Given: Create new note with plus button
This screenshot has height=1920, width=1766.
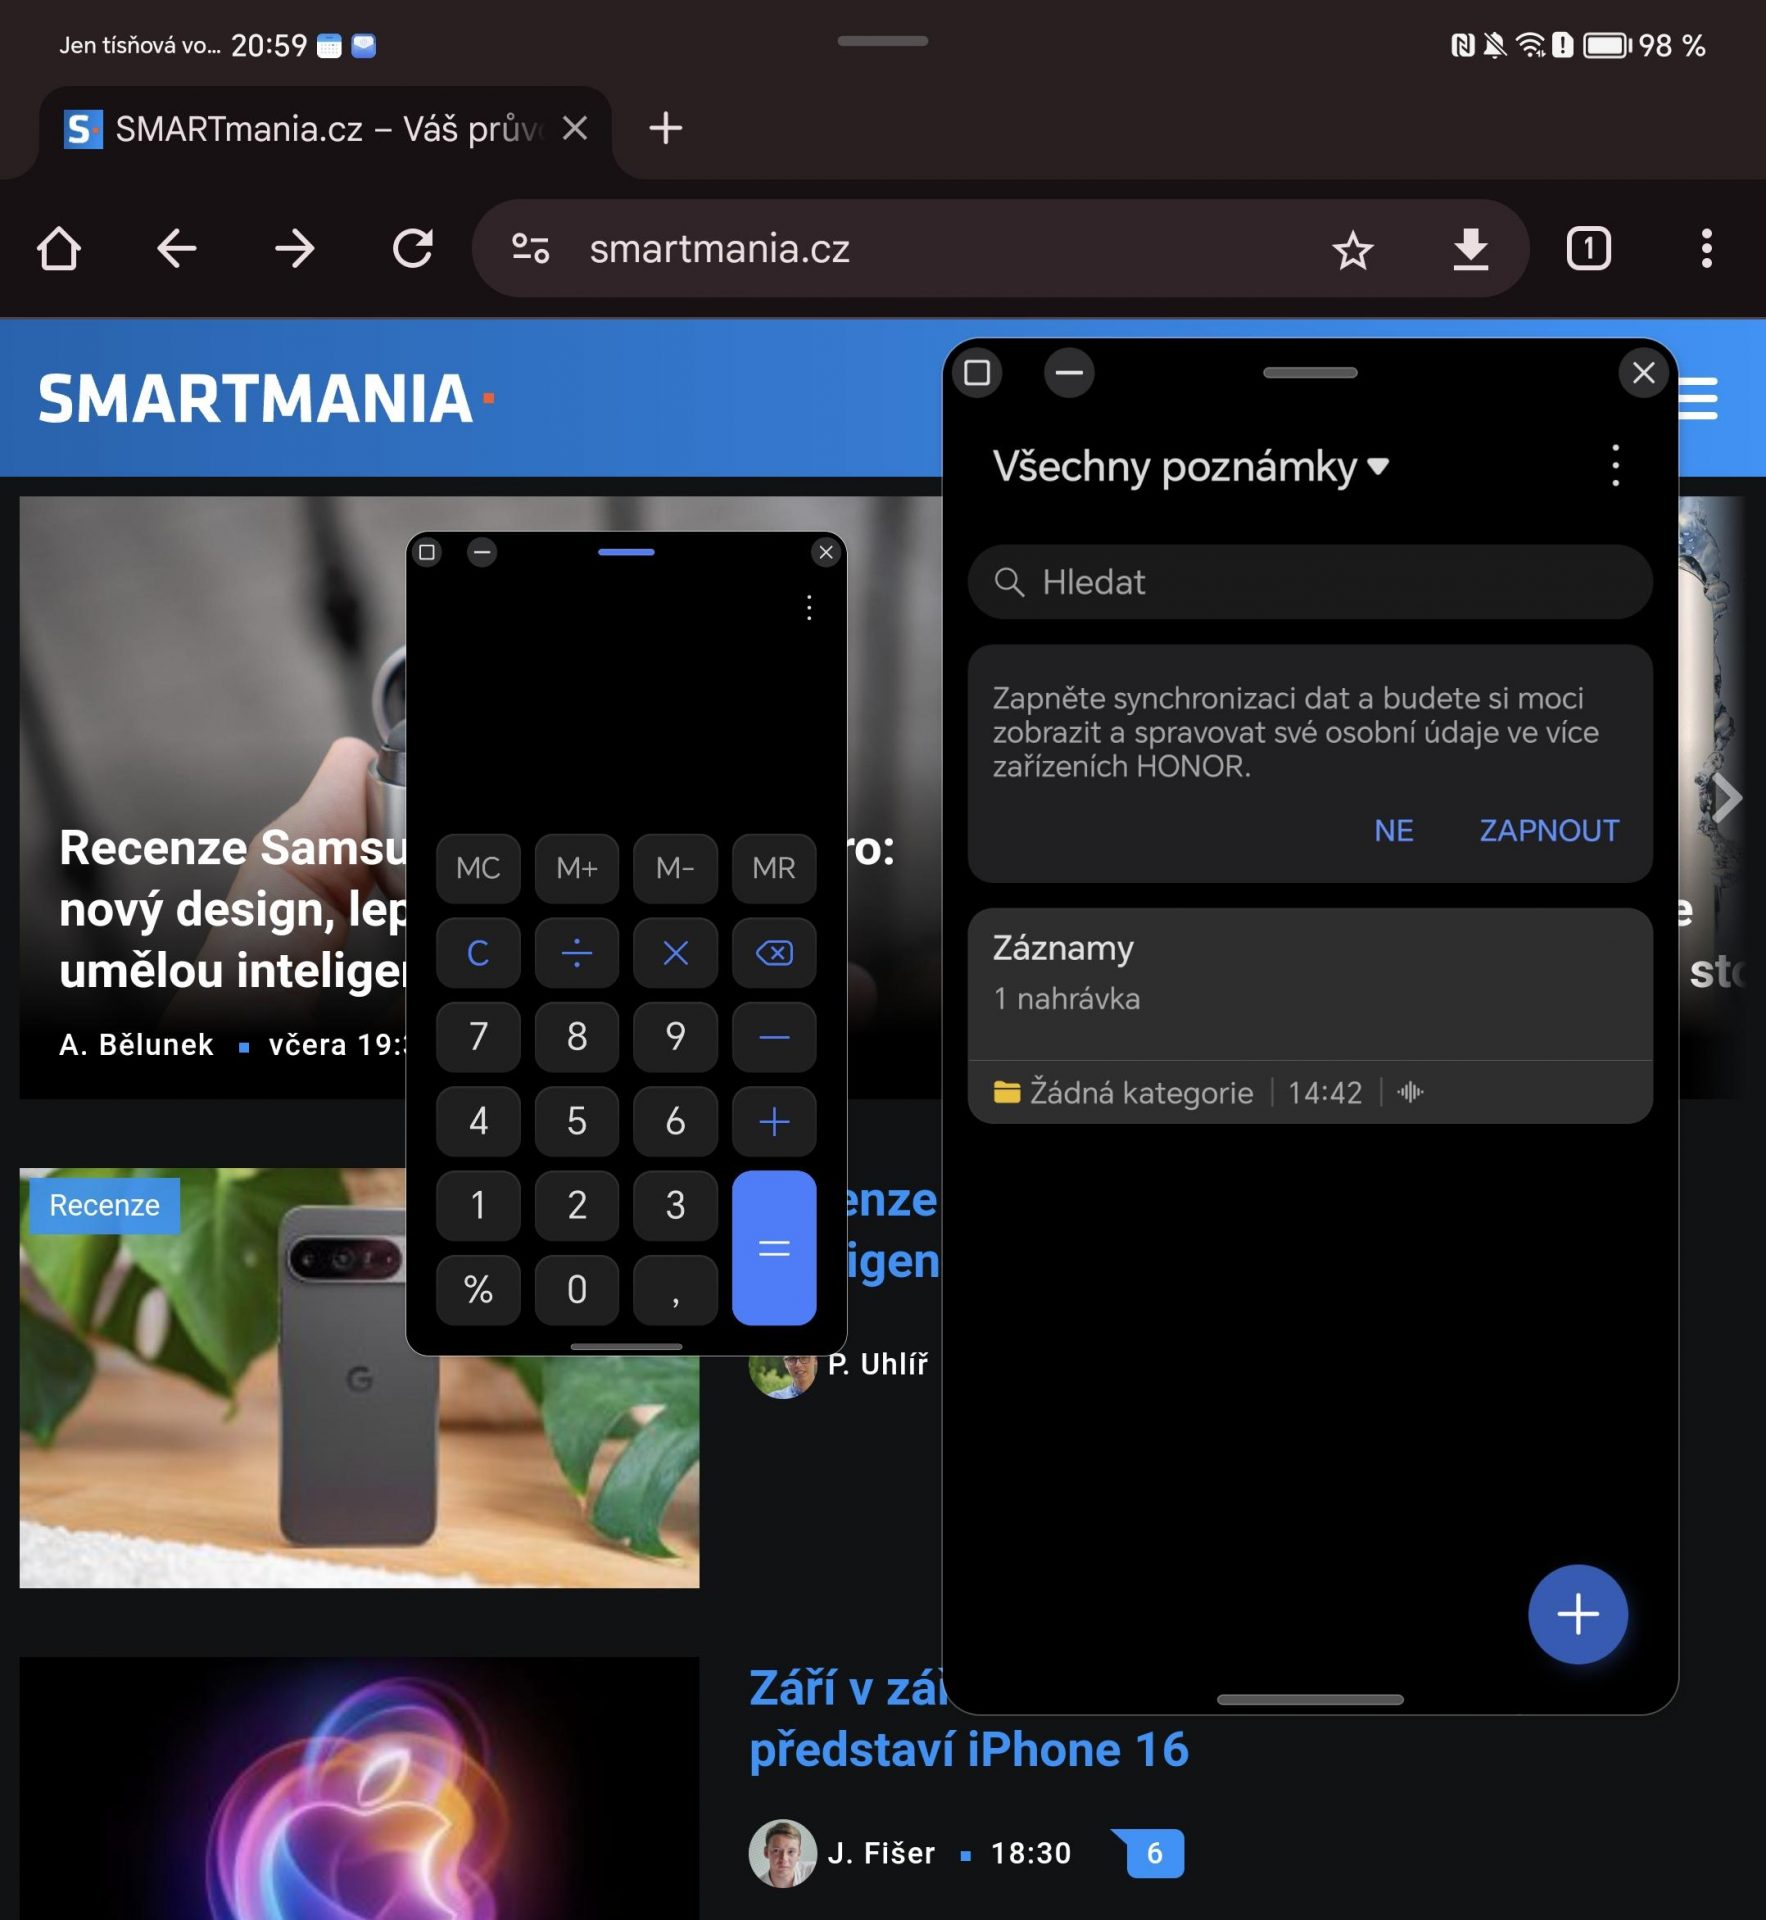Looking at the screenshot, I should tap(1577, 1614).
